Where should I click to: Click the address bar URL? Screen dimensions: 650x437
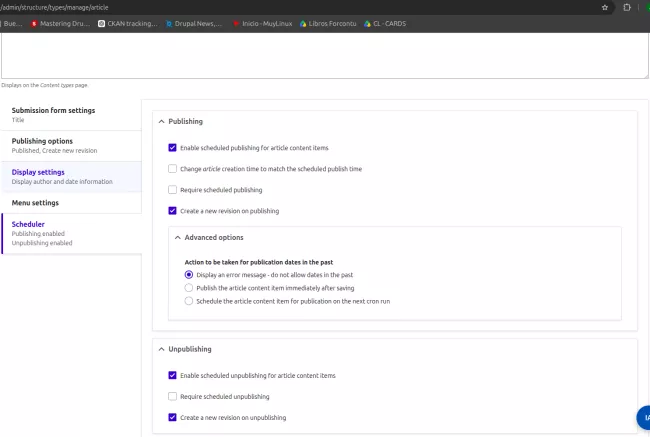tap(54, 7)
